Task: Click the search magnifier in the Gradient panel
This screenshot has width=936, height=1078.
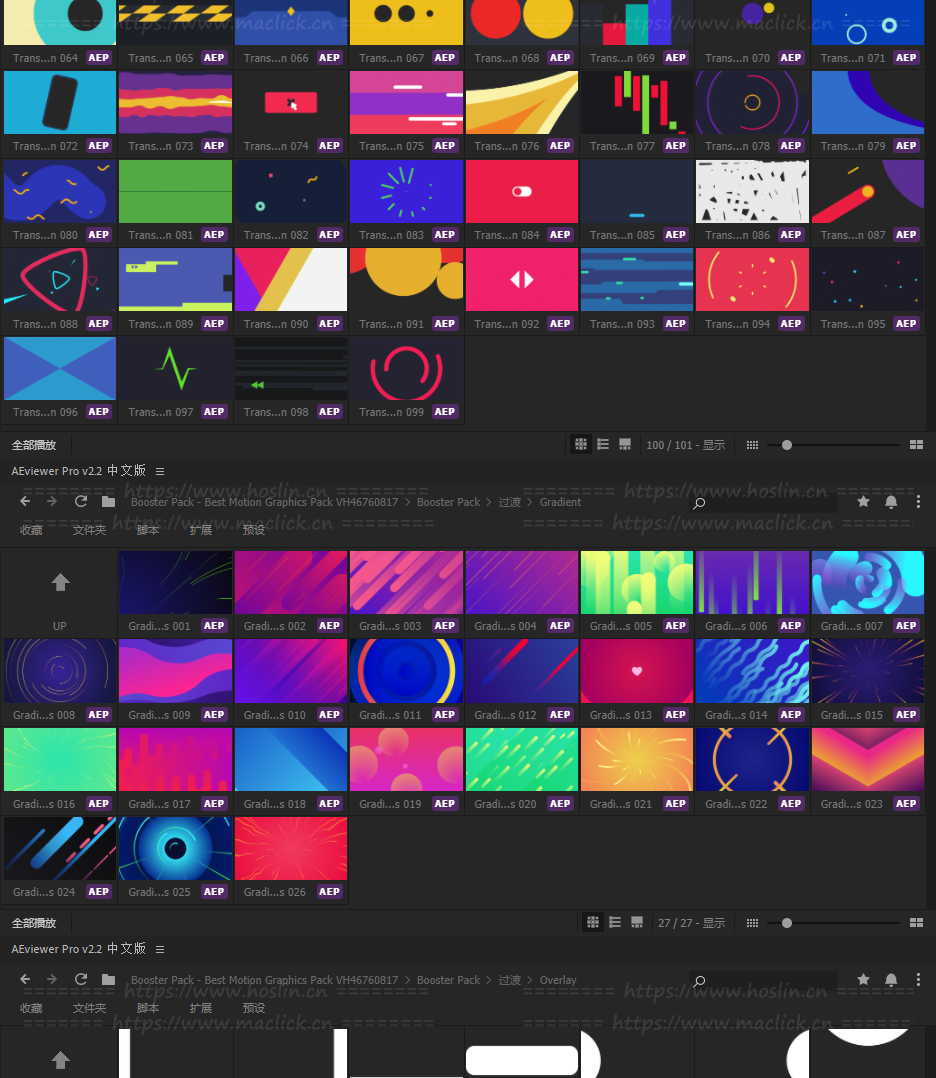Action: (x=699, y=503)
